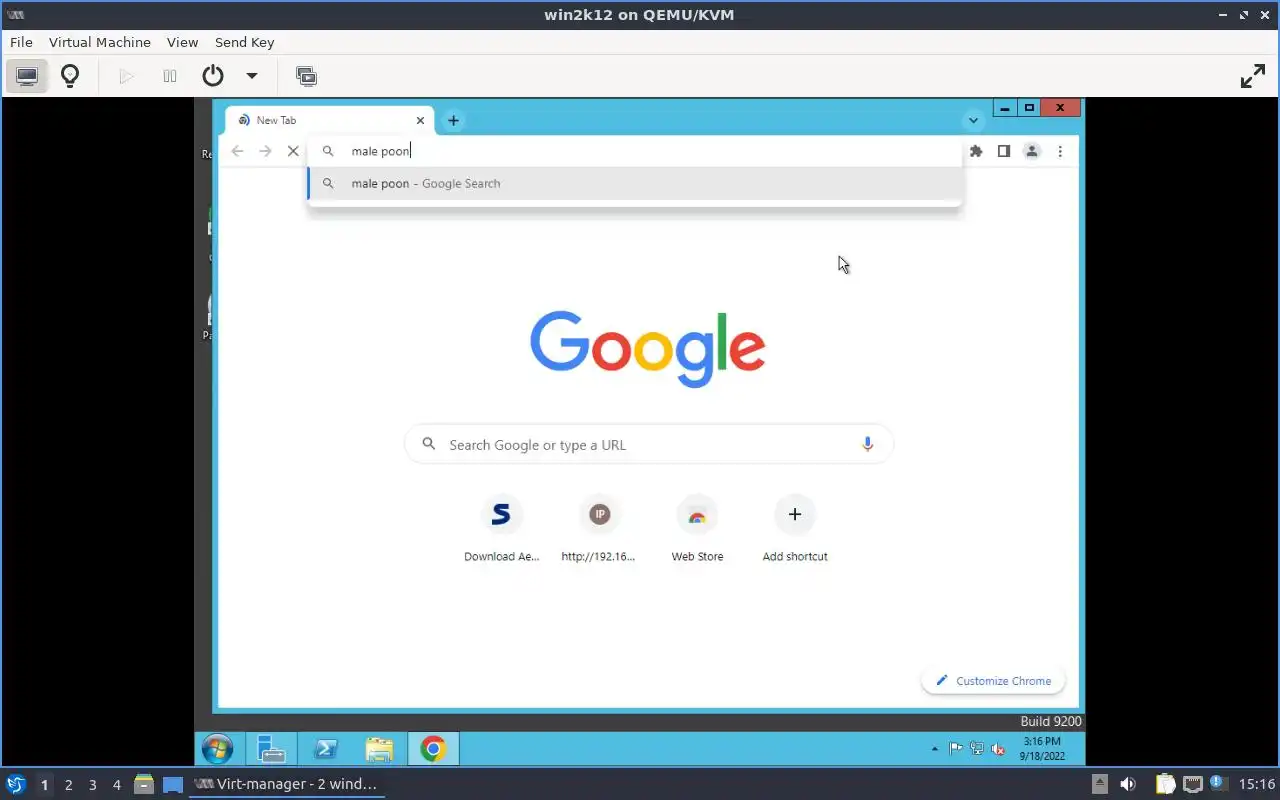Switch to host workspace 2
1280x800 pixels.
point(68,785)
